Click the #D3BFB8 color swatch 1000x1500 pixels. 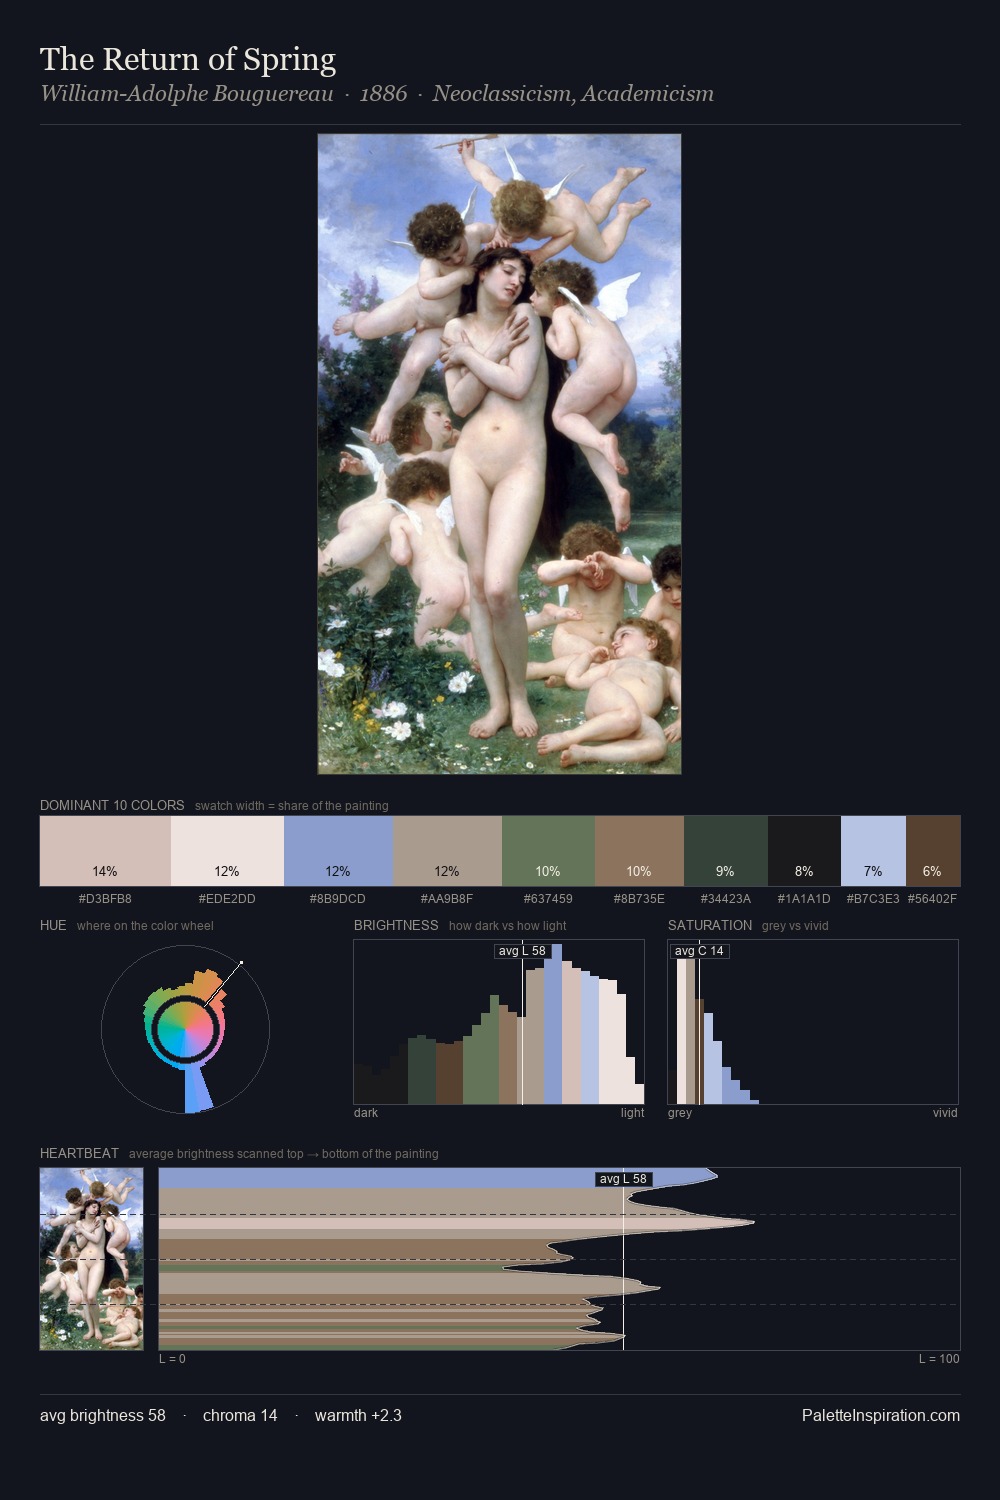click(105, 851)
